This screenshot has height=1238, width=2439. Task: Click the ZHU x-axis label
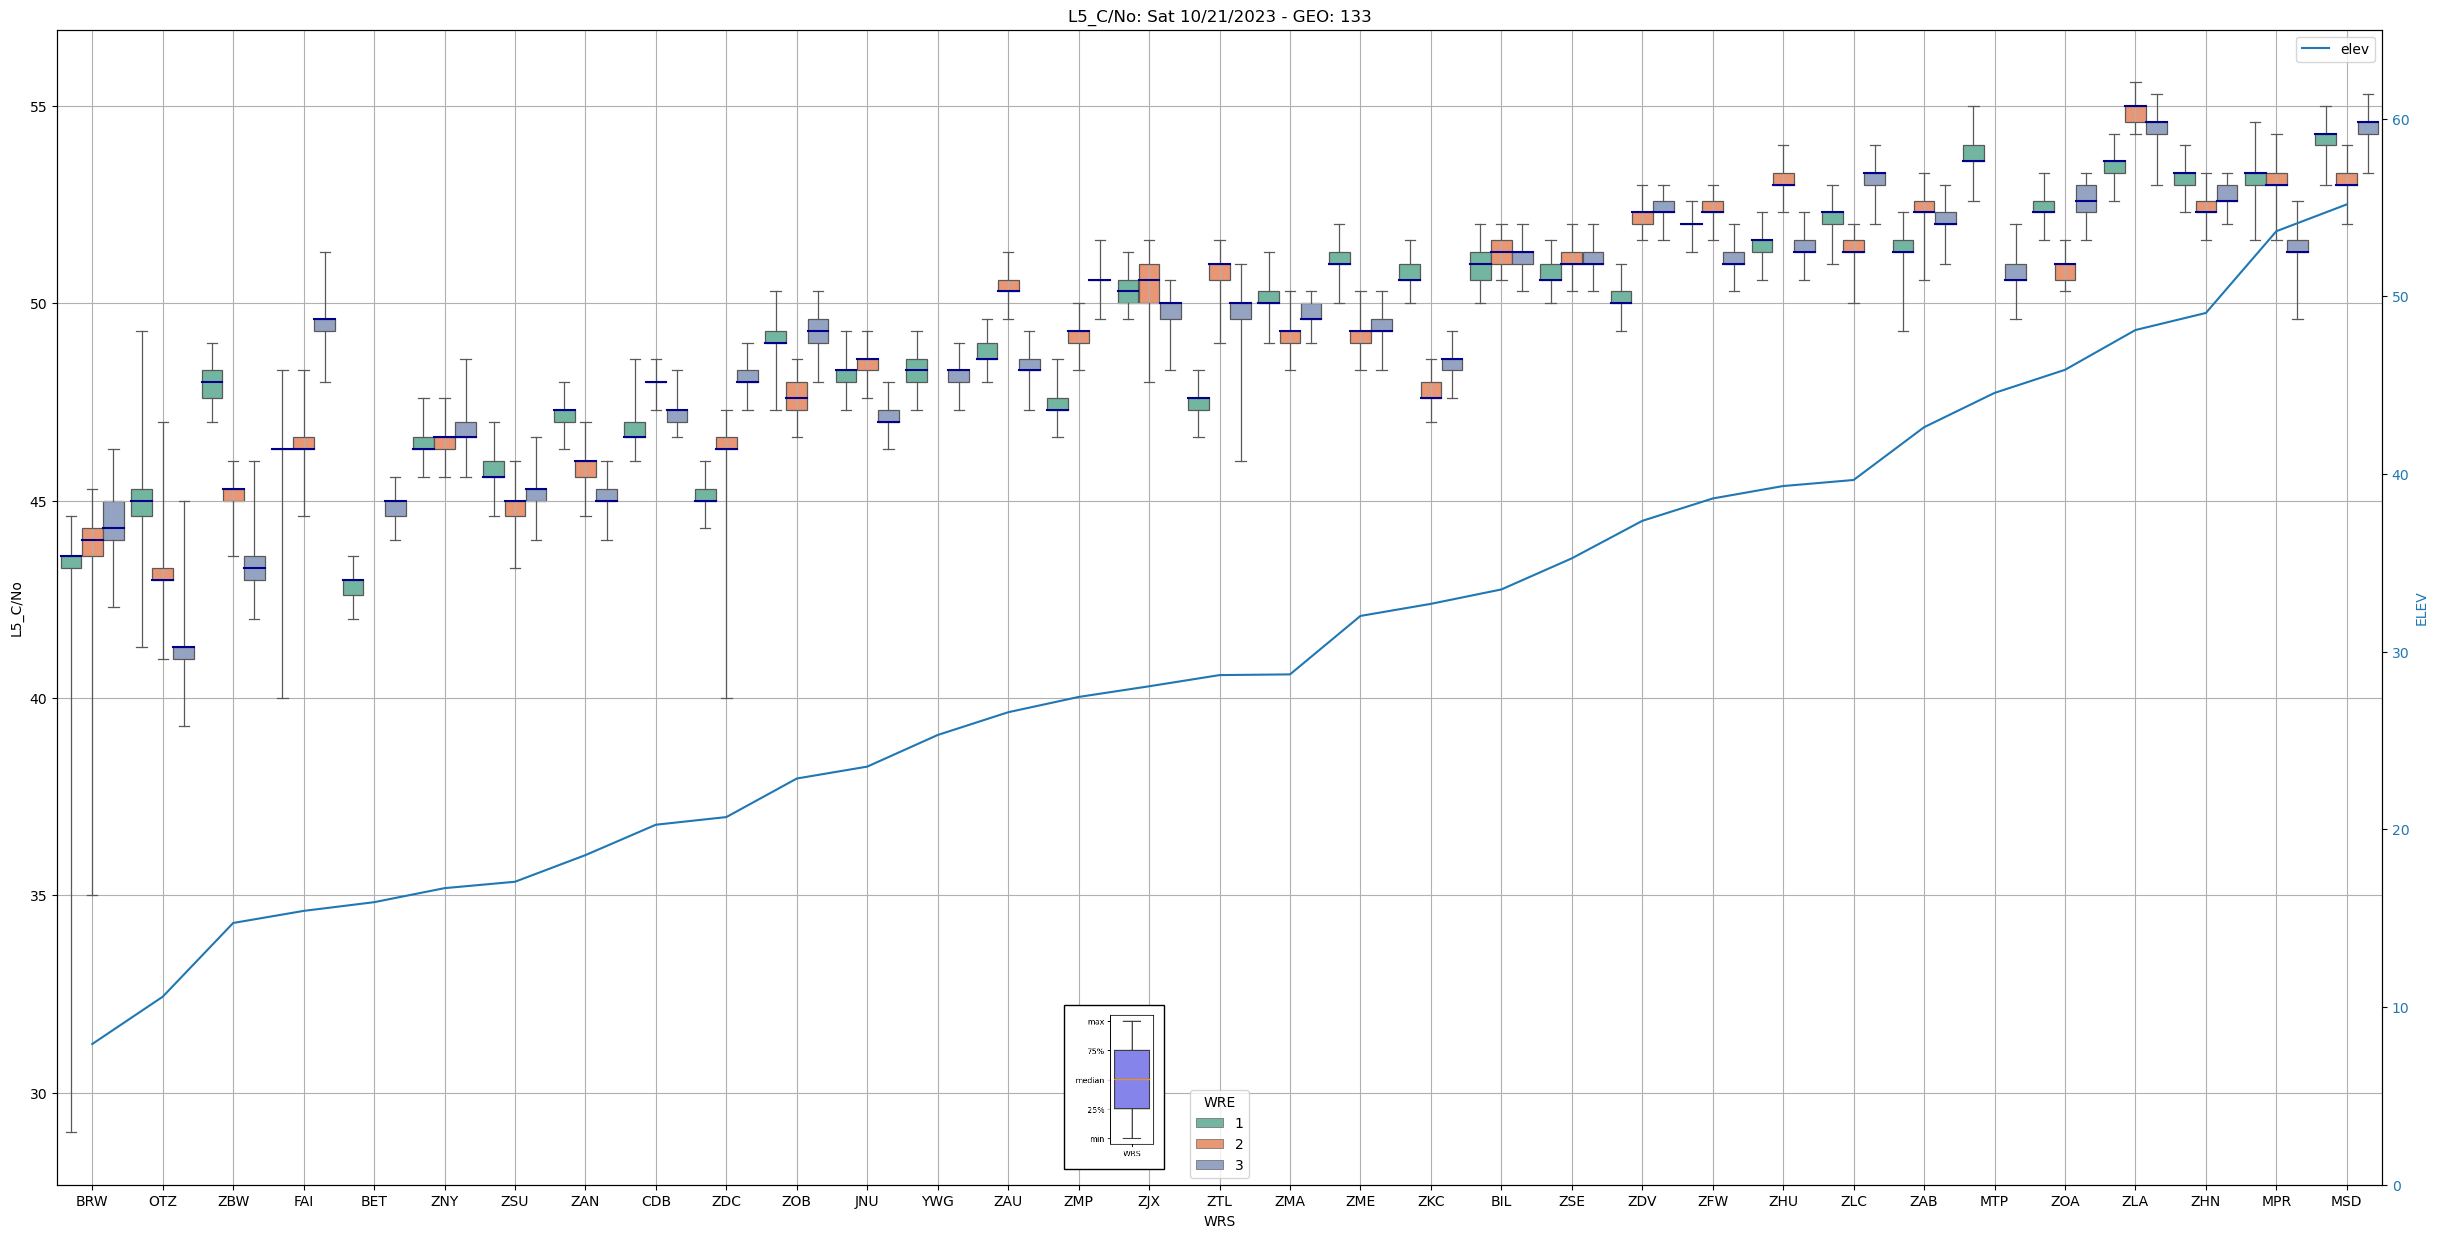pos(1783,1201)
